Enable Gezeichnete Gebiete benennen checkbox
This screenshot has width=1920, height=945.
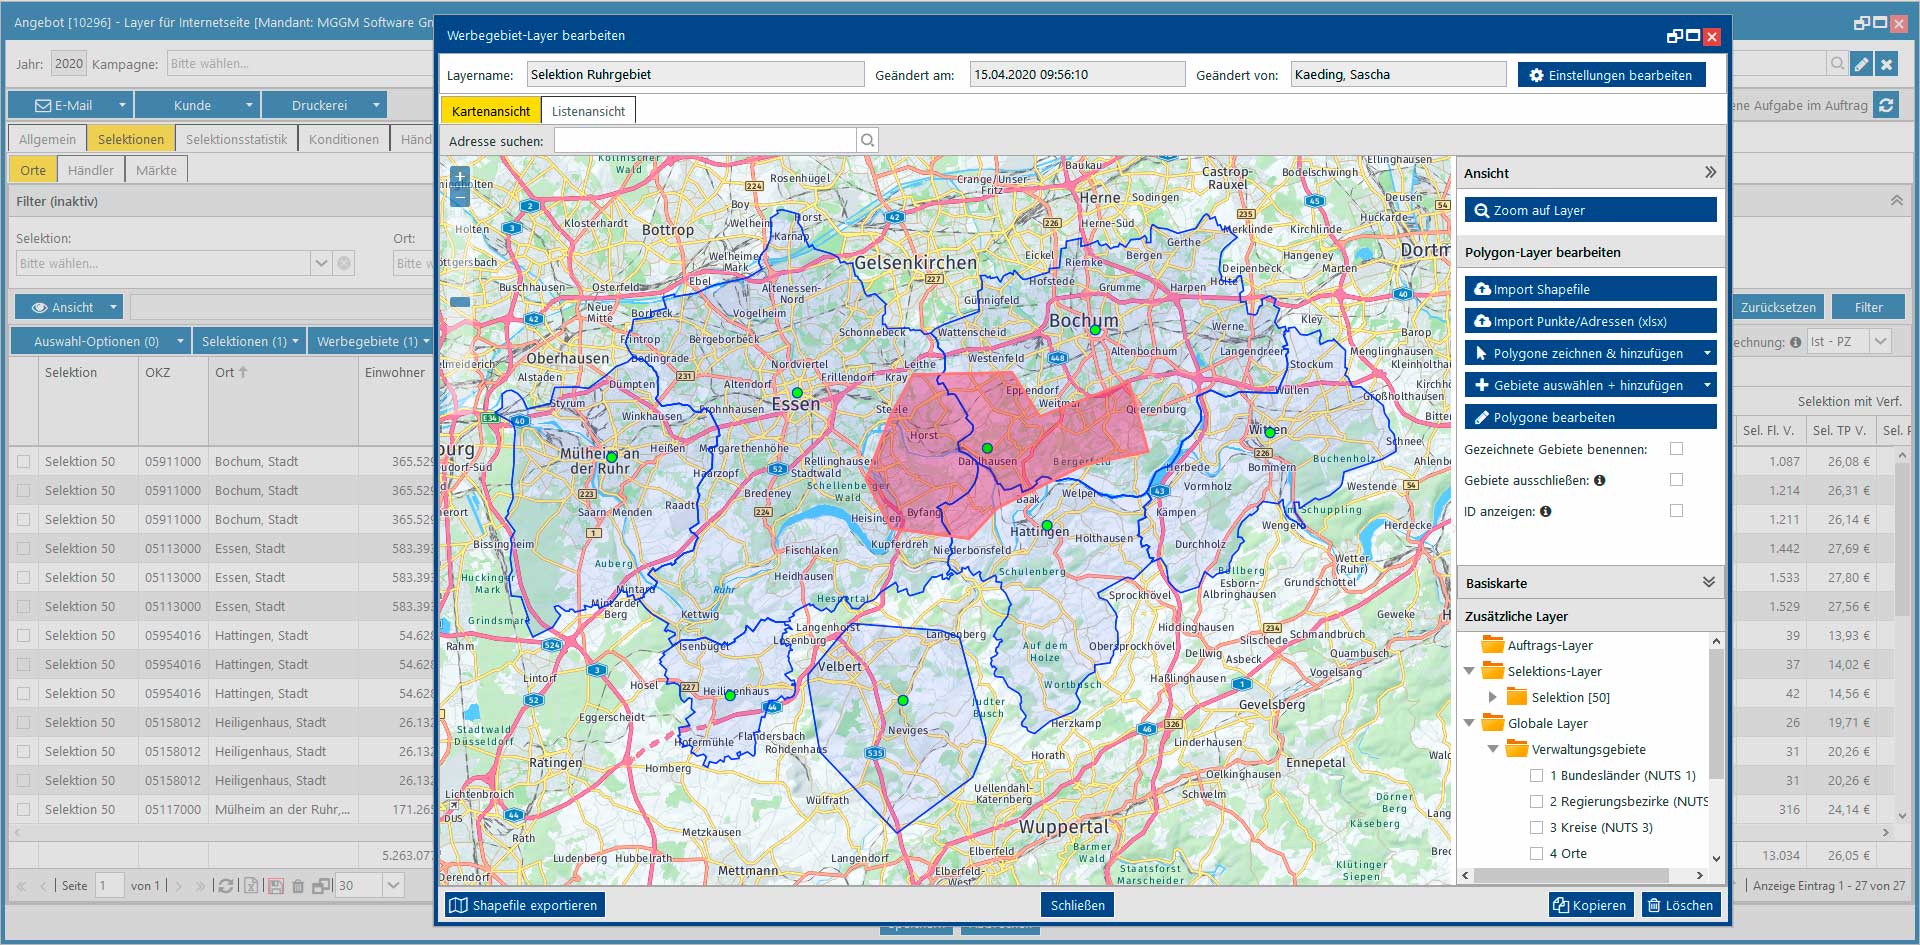[x=1676, y=449]
